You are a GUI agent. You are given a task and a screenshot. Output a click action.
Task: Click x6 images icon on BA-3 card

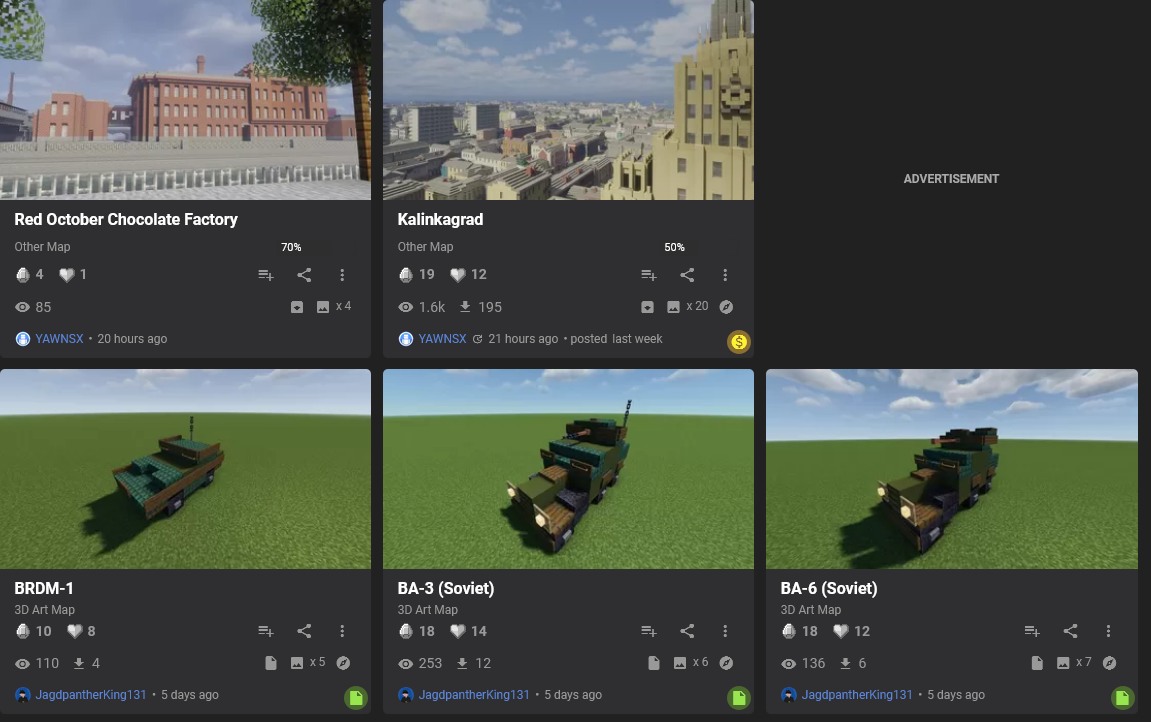pos(680,663)
